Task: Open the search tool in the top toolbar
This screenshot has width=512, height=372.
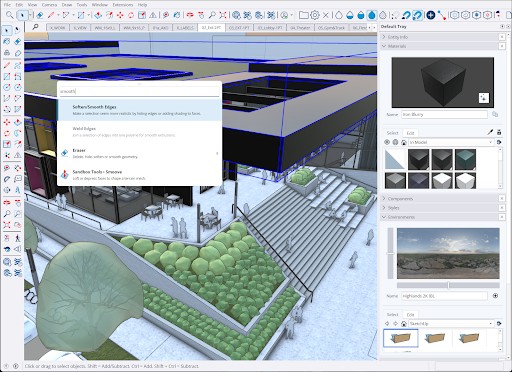Action: pyautogui.click(x=10, y=15)
